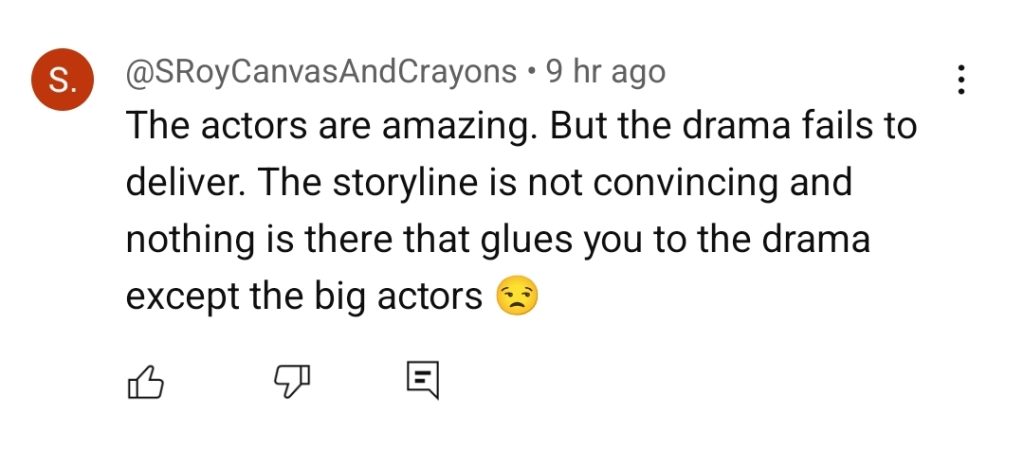Open the three-dot comment options menu
Image resolution: width=1024 pixels, height=468 pixels.
pos(961,80)
